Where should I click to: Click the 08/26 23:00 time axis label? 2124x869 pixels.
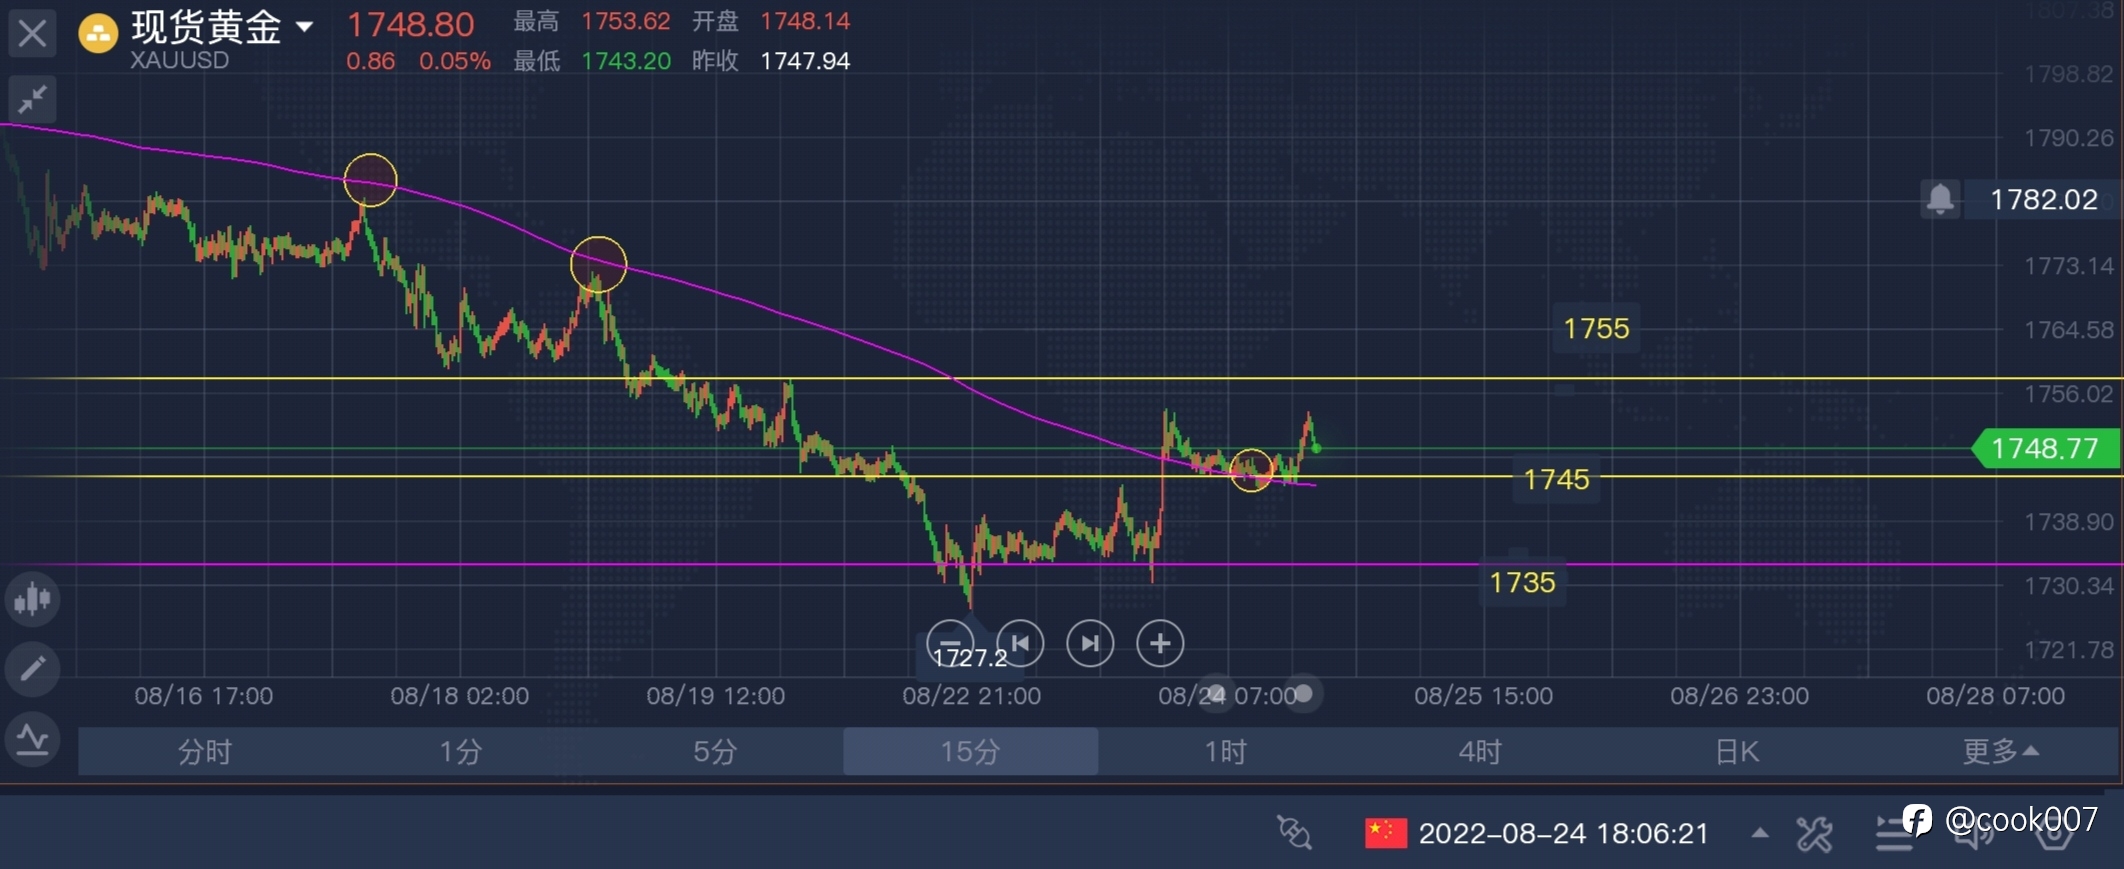point(1740,696)
